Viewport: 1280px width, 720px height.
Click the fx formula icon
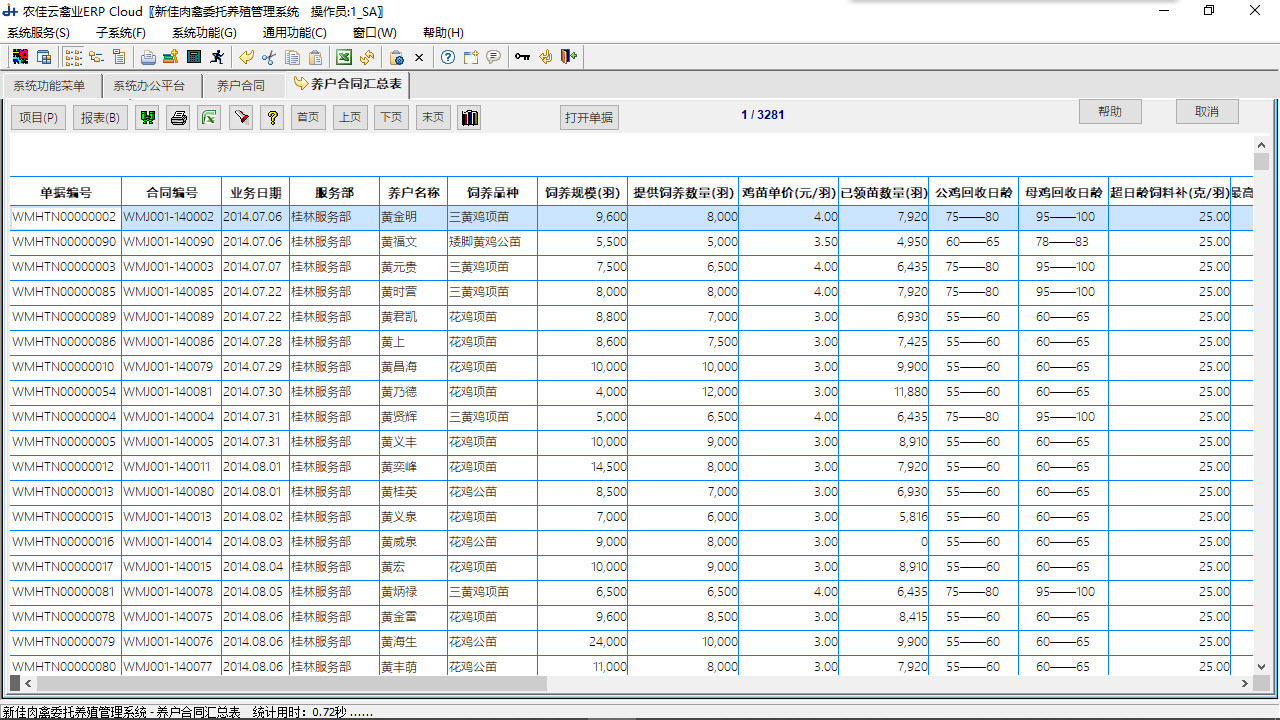[209, 117]
